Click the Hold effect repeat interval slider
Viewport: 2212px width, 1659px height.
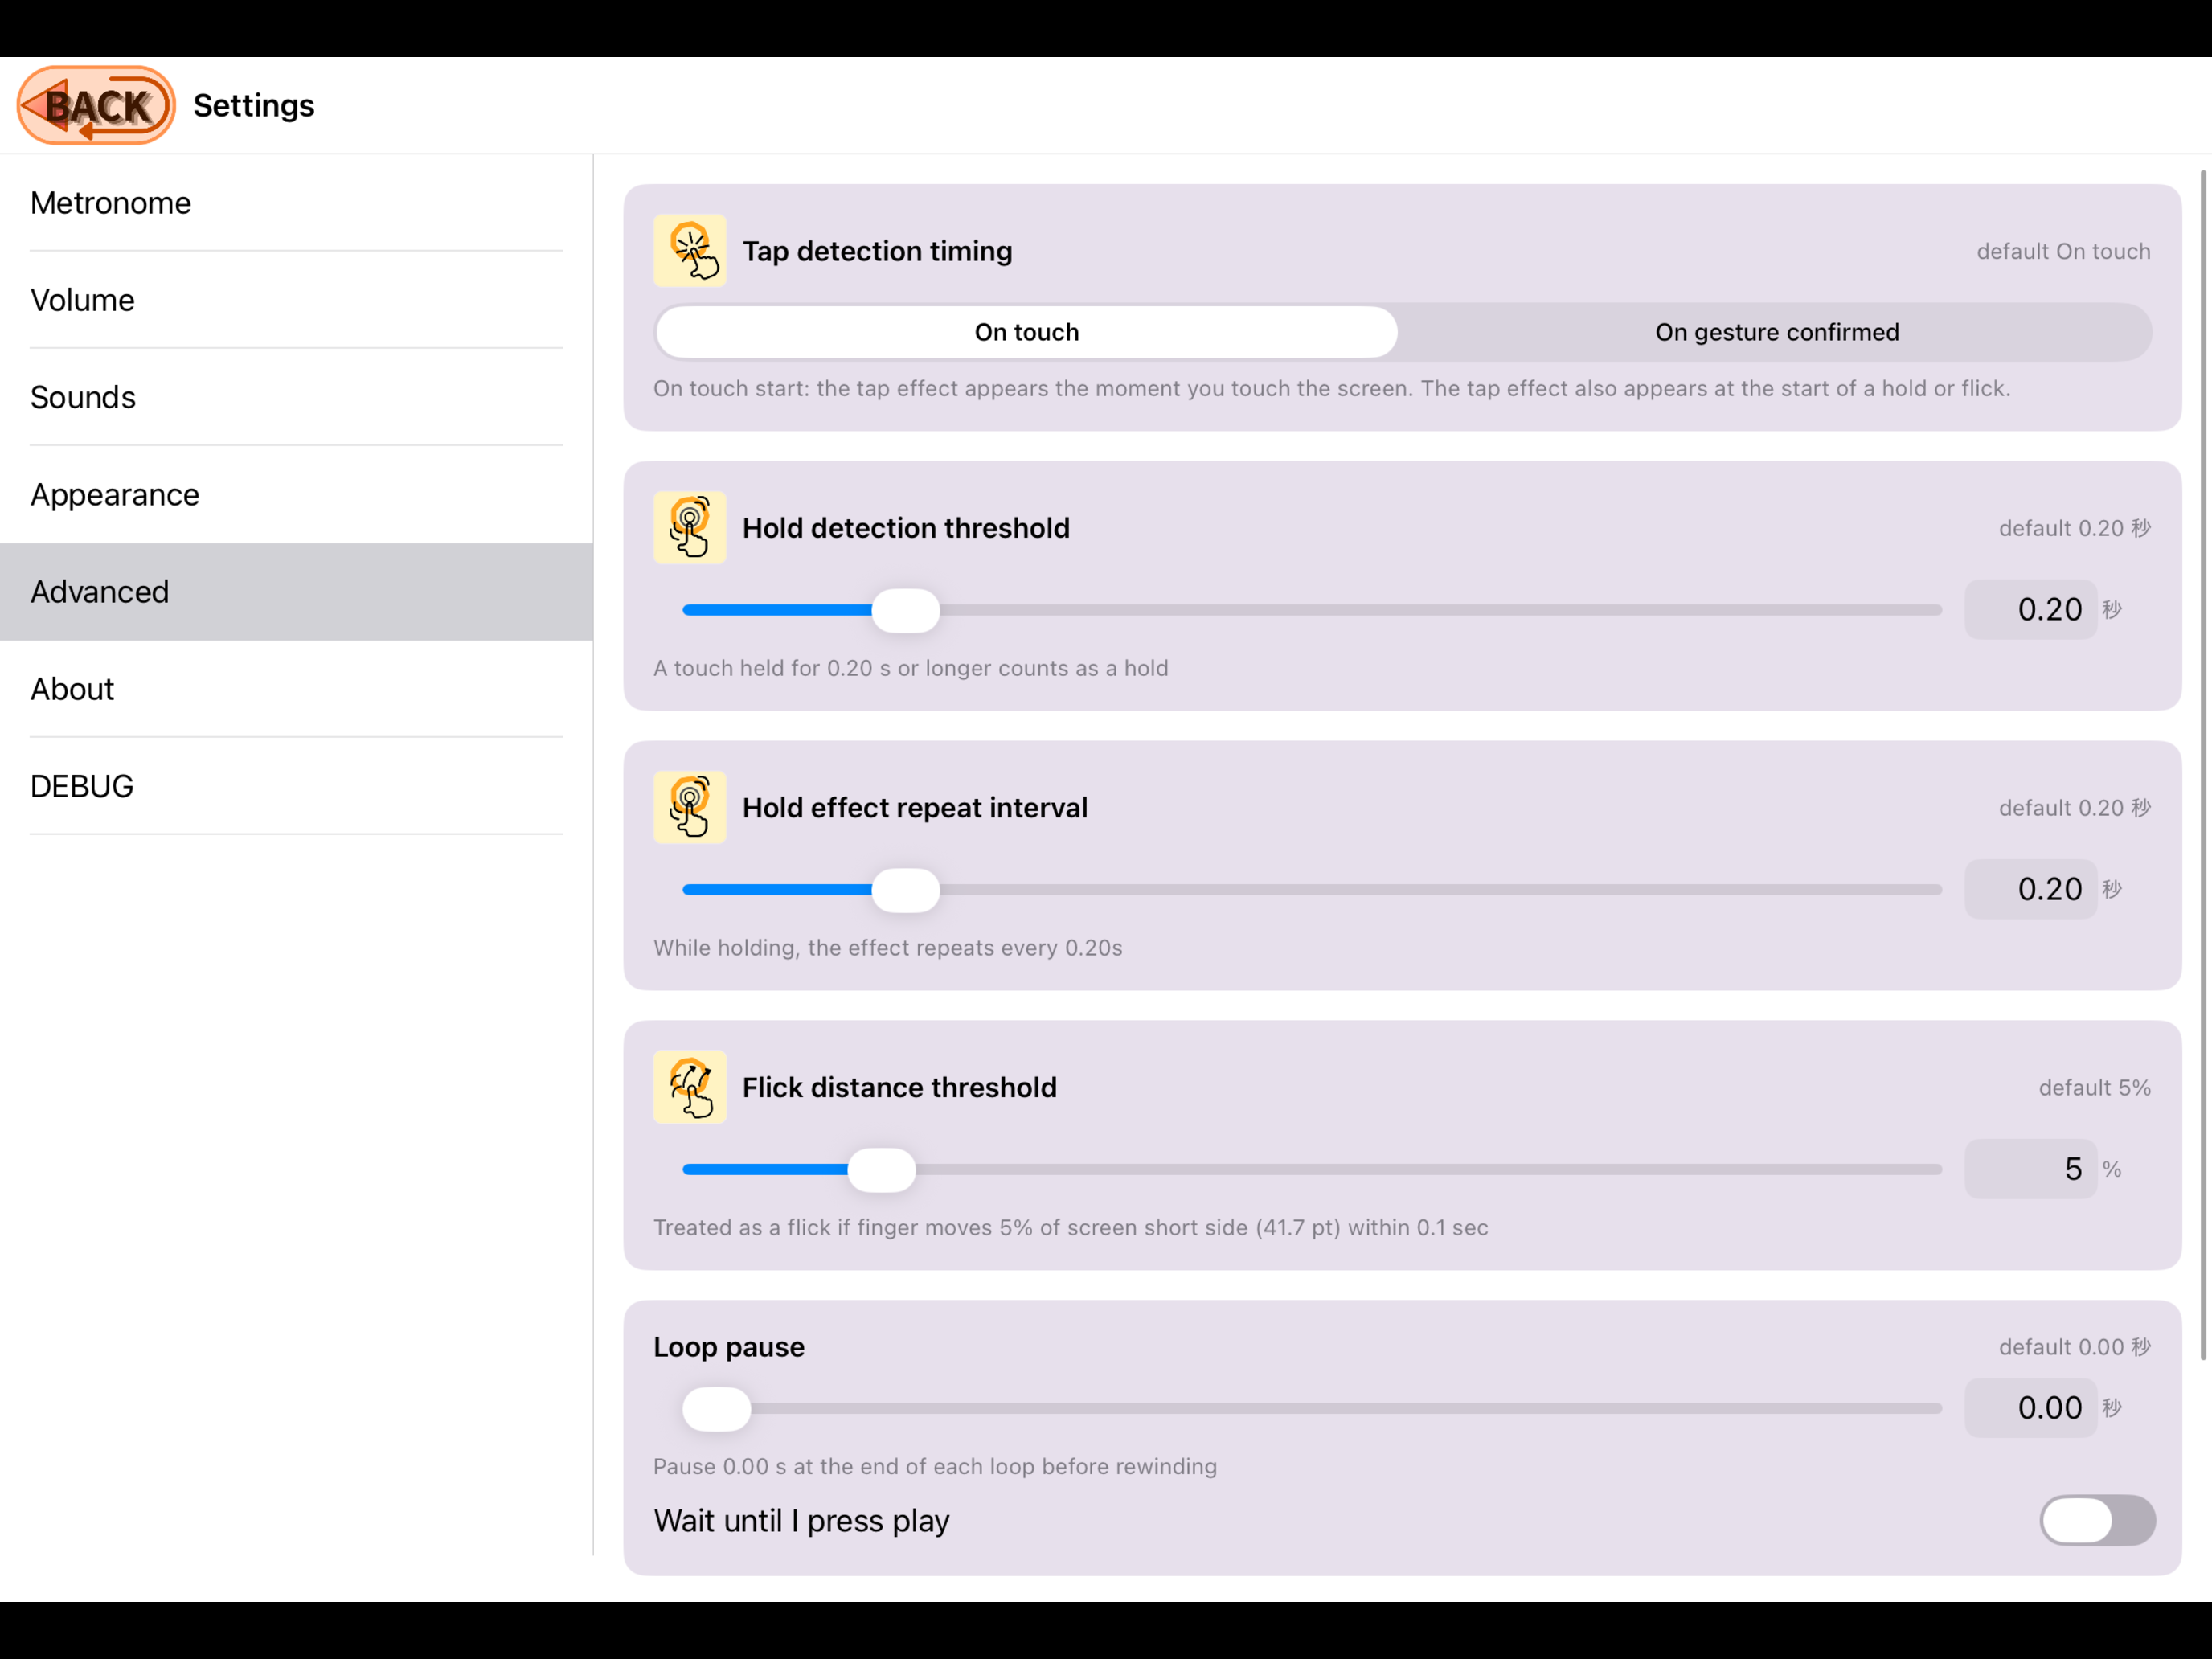(x=1312, y=890)
